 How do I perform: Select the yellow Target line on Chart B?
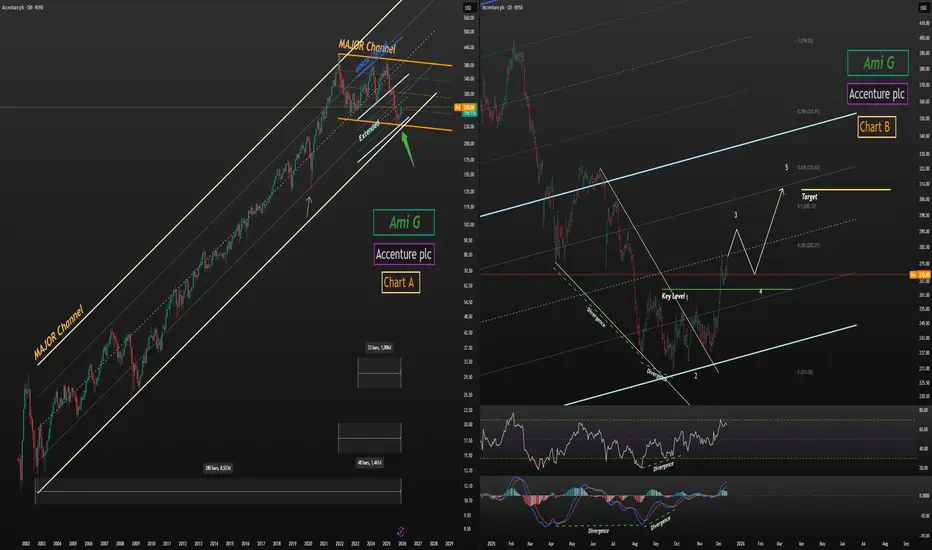coord(846,190)
